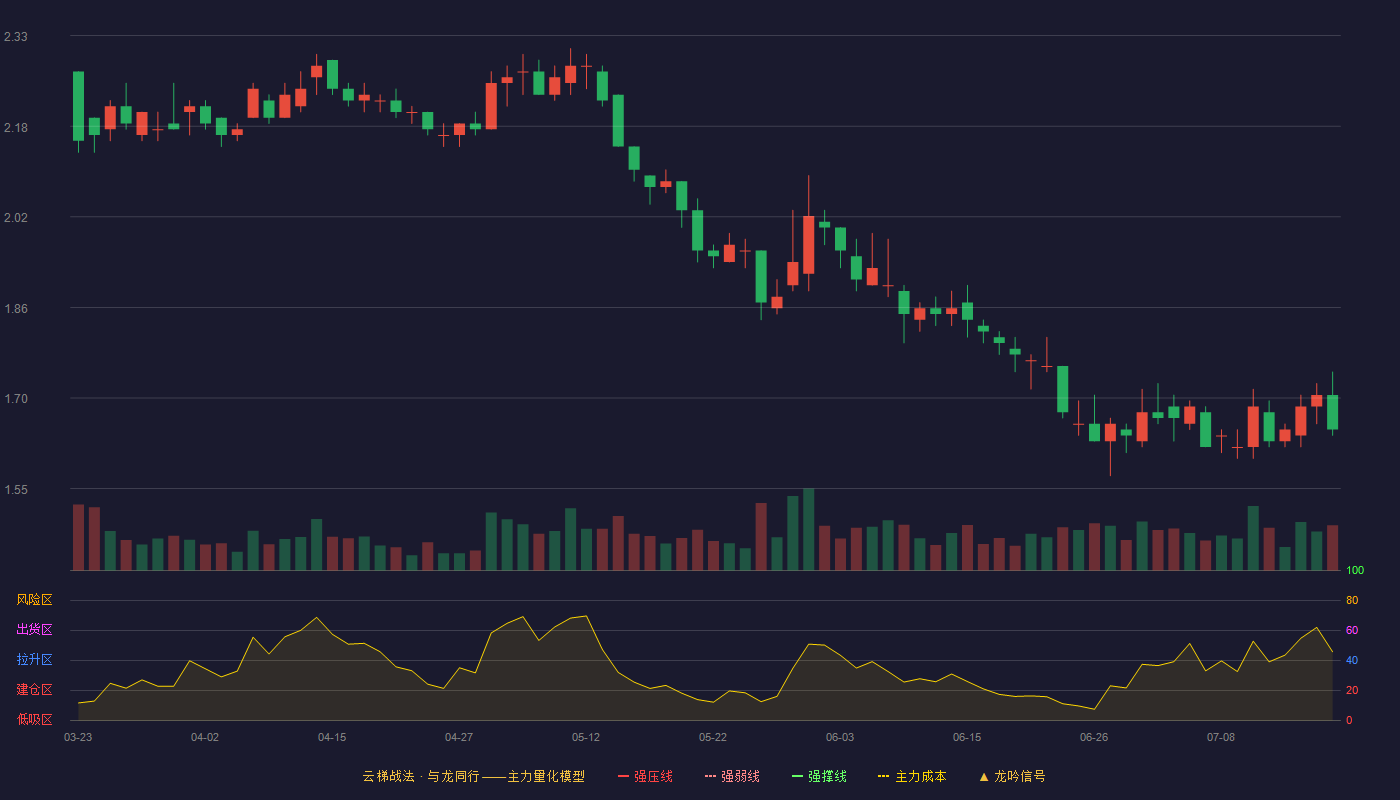The height and width of the screenshot is (800, 1400).
Task: Click the 04-15 date label
Action: (x=332, y=737)
